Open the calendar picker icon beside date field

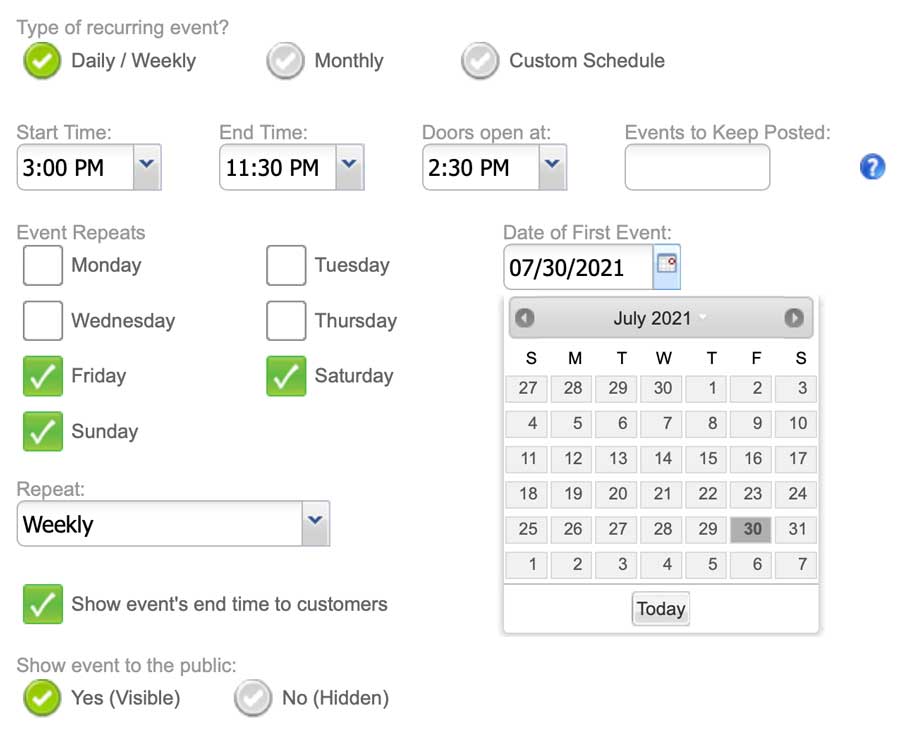point(666,266)
